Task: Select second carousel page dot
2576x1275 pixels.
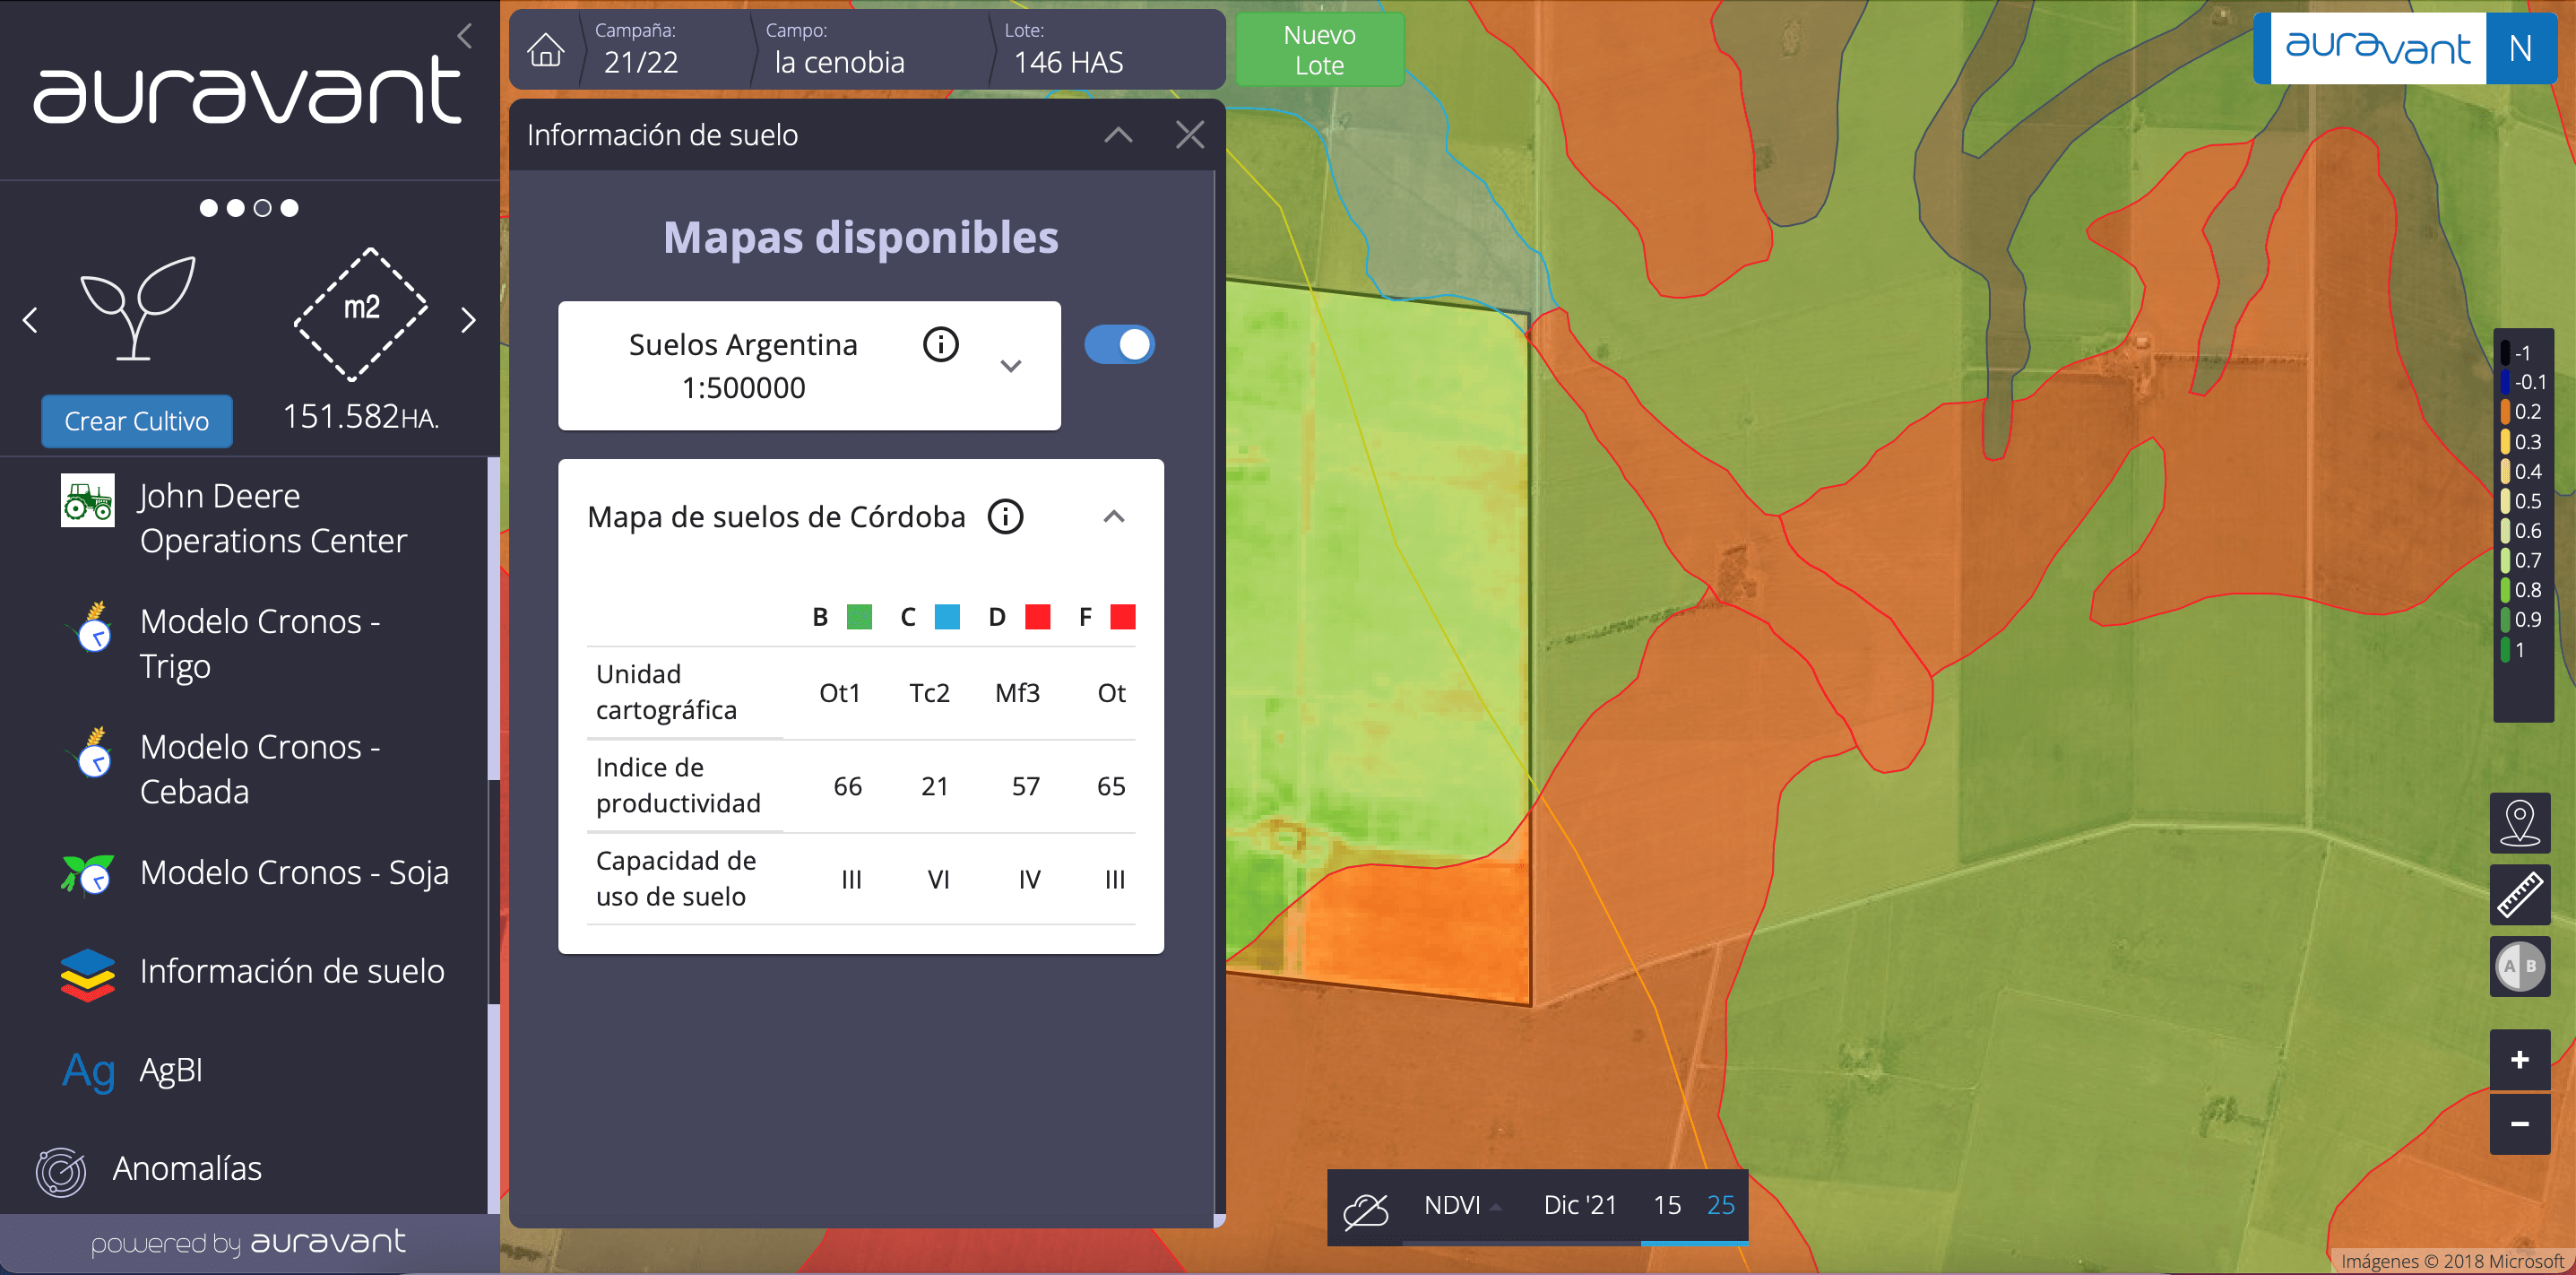Action: click(235, 208)
